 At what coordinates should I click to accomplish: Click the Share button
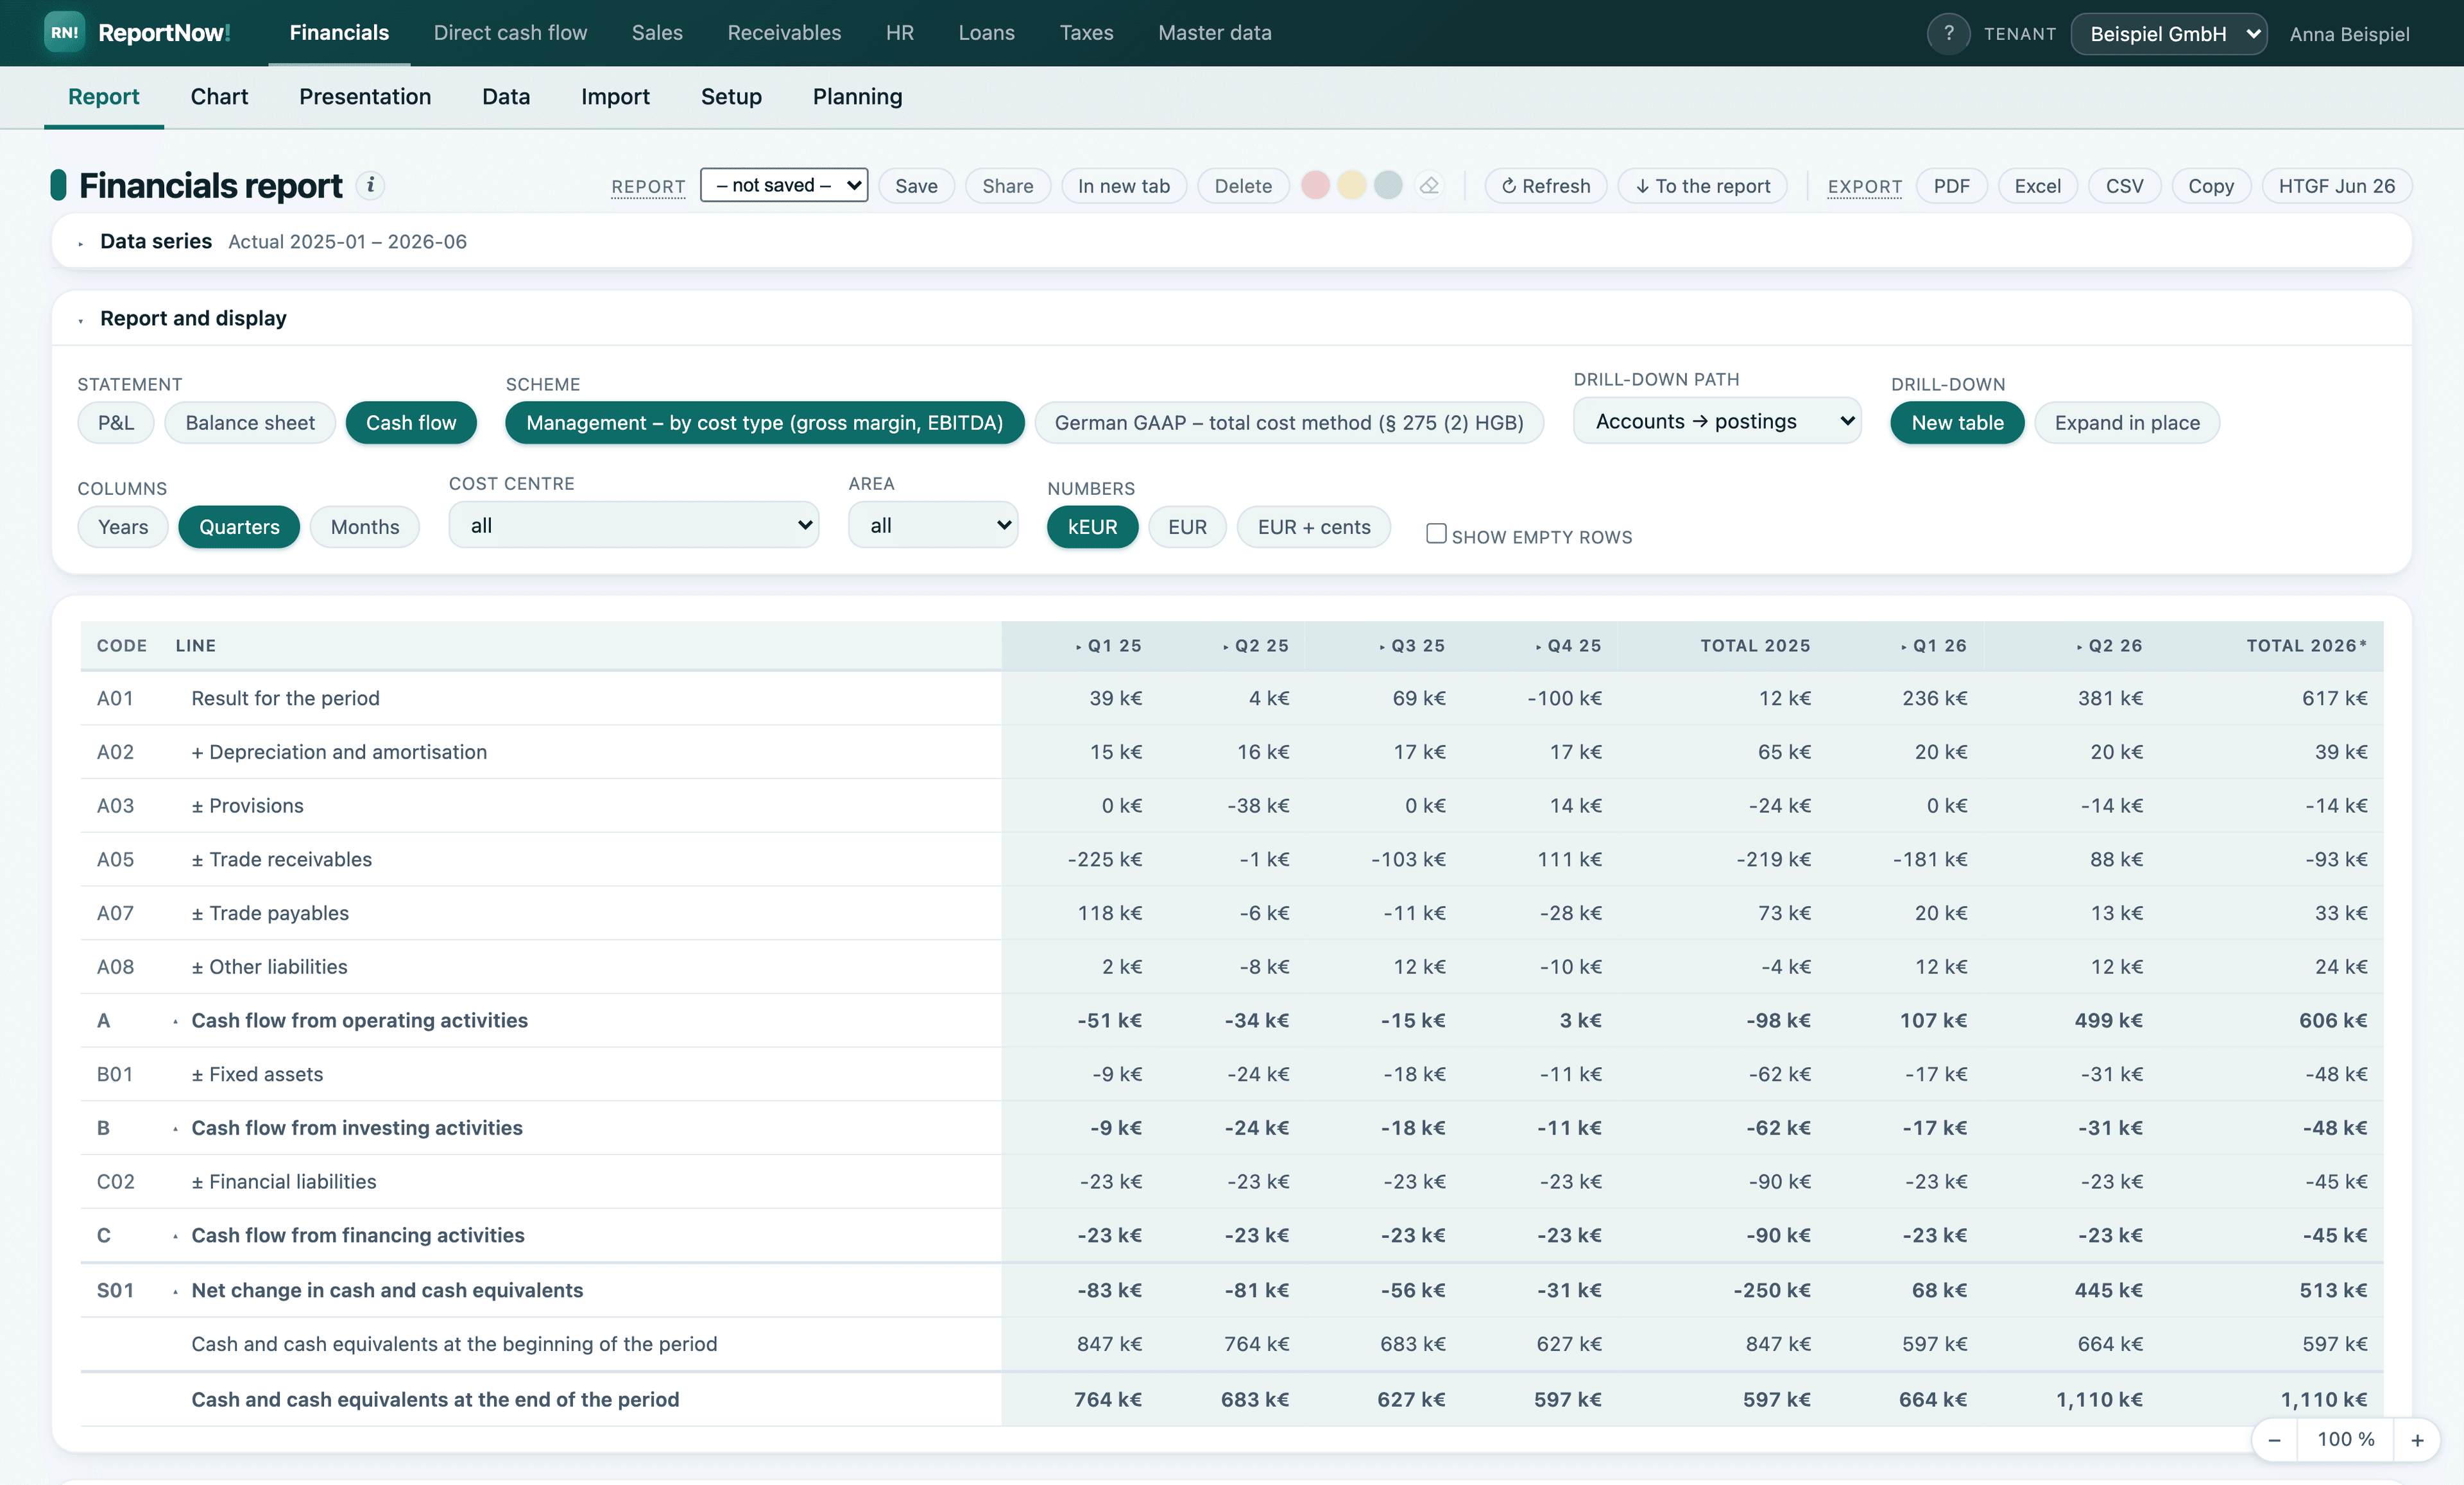click(x=1007, y=186)
